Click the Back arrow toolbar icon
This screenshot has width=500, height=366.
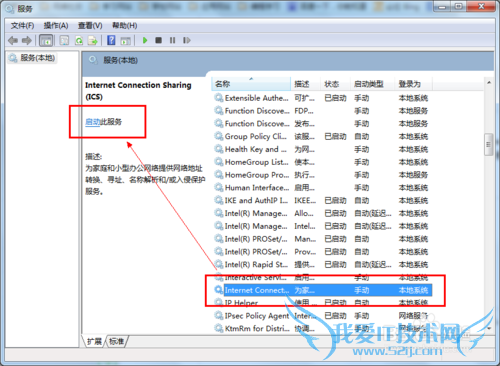click(x=13, y=40)
